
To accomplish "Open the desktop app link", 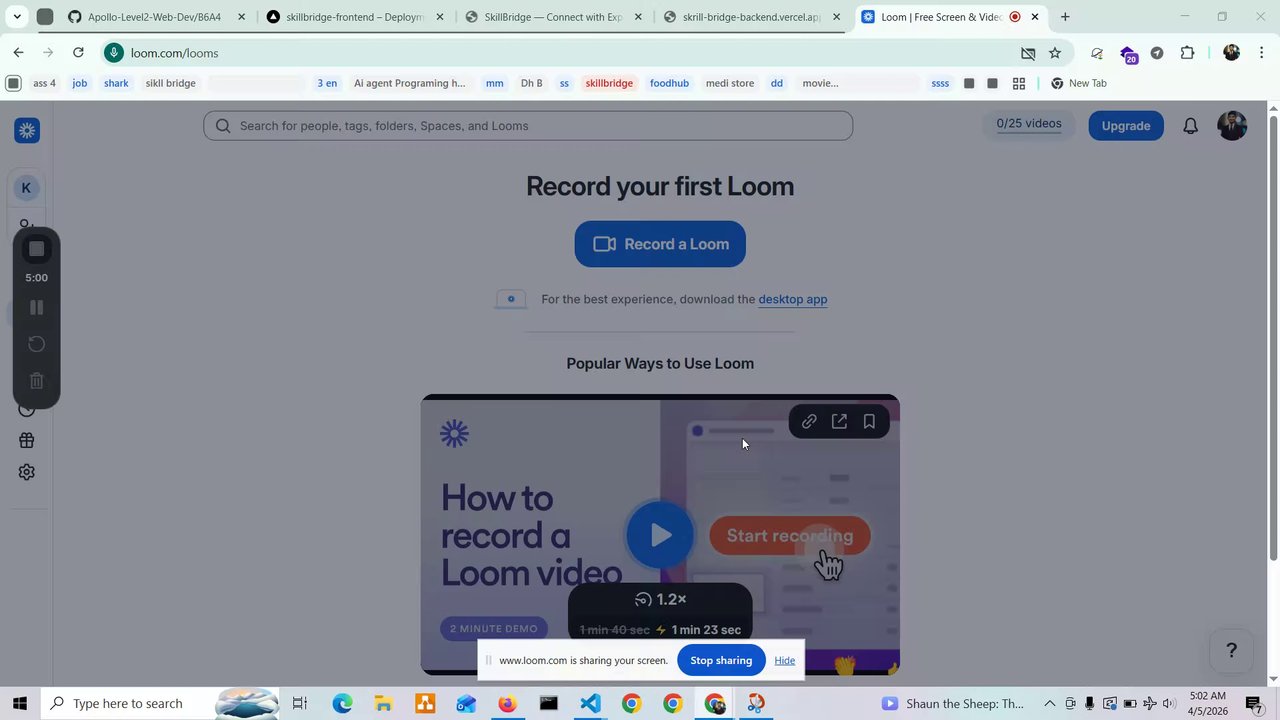I will 792,299.
